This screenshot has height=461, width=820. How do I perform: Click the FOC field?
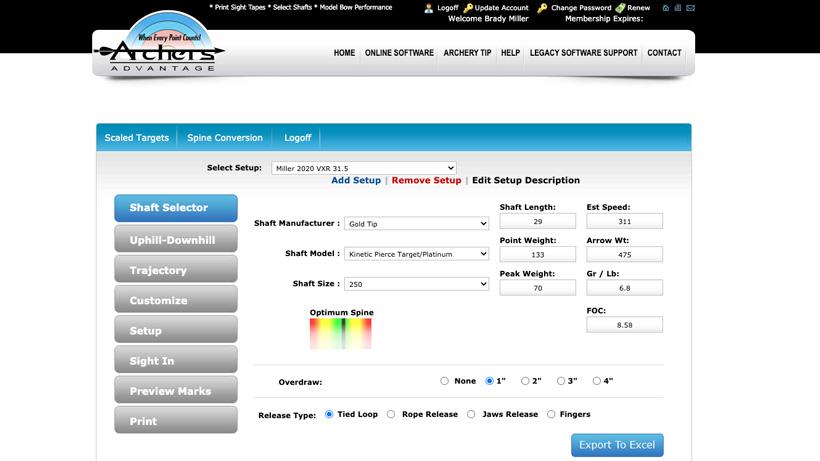click(624, 325)
